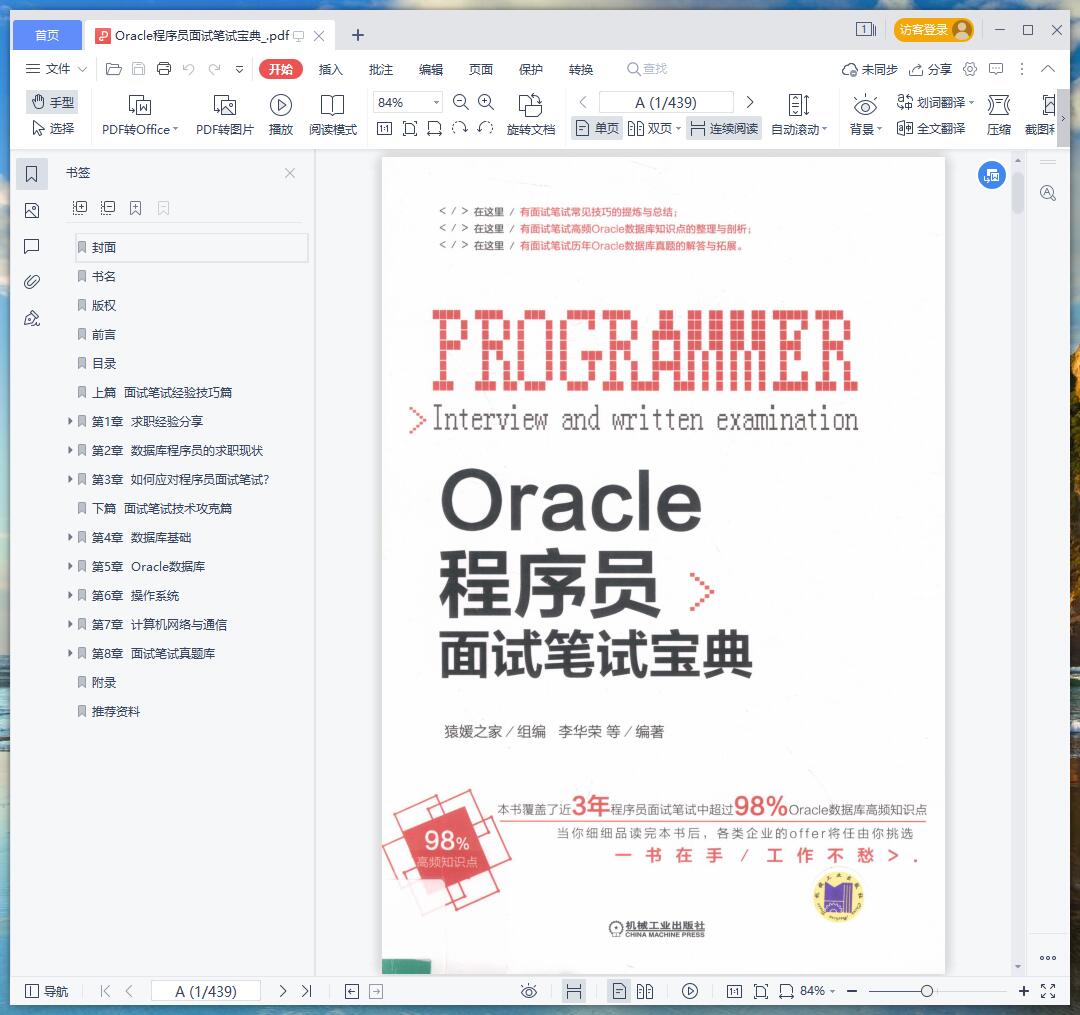This screenshot has height=1015, width=1080.
Task: Open the comments panel in the left sidebar
Action: (x=32, y=246)
